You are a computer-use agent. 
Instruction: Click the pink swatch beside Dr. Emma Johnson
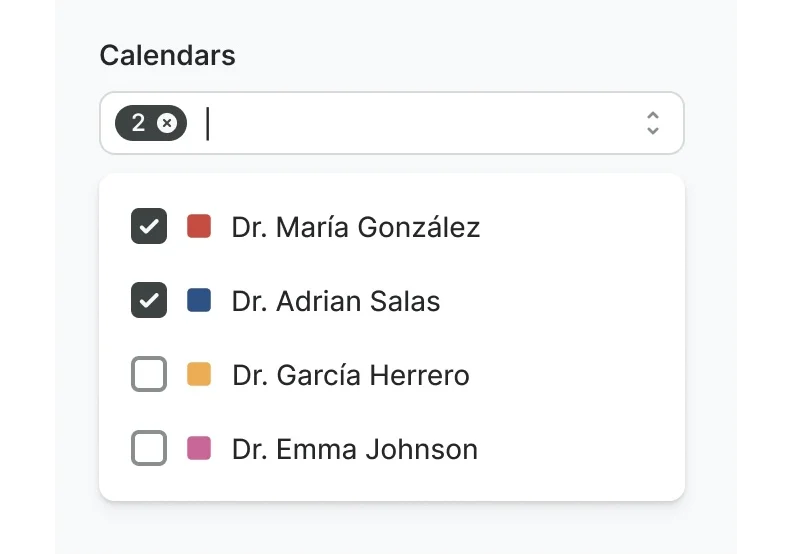click(x=199, y=449)
